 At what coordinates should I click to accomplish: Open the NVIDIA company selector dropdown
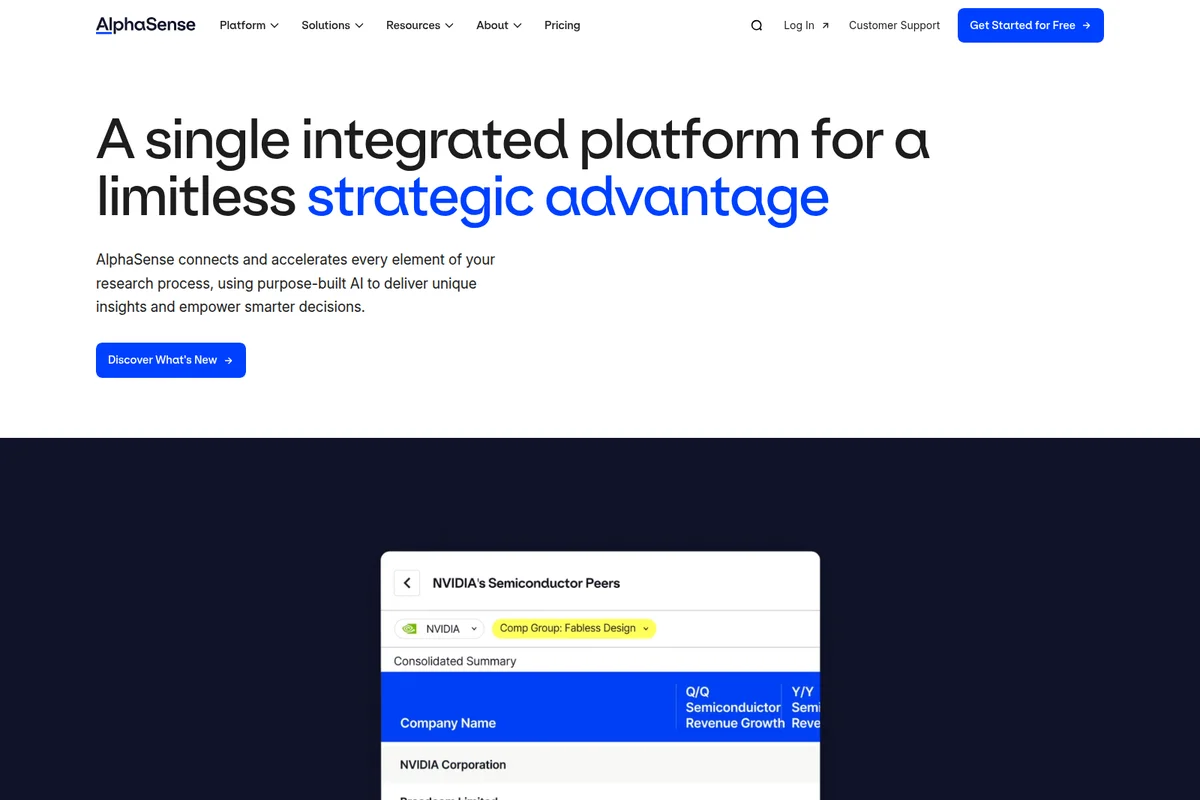(x=472, y=629)
